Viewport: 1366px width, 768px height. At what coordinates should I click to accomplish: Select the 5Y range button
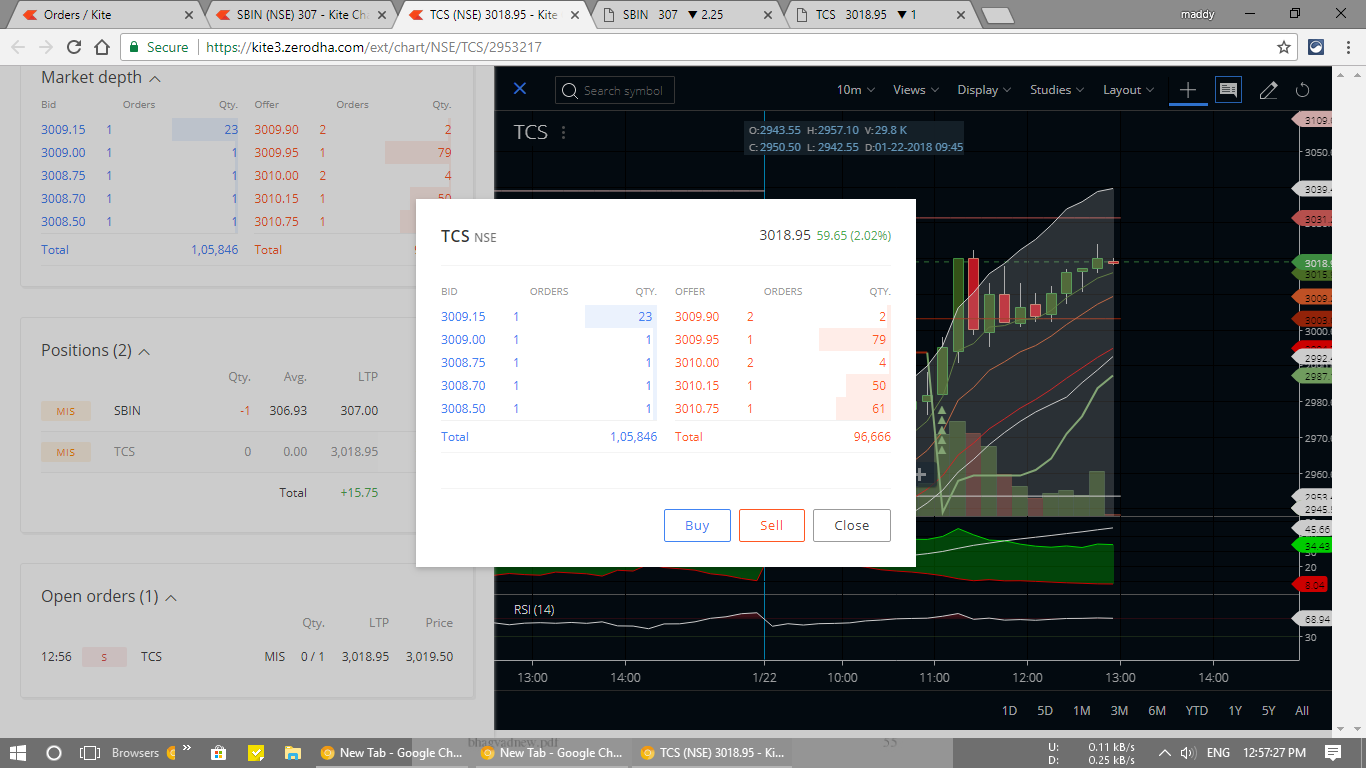coord(1268,711)
